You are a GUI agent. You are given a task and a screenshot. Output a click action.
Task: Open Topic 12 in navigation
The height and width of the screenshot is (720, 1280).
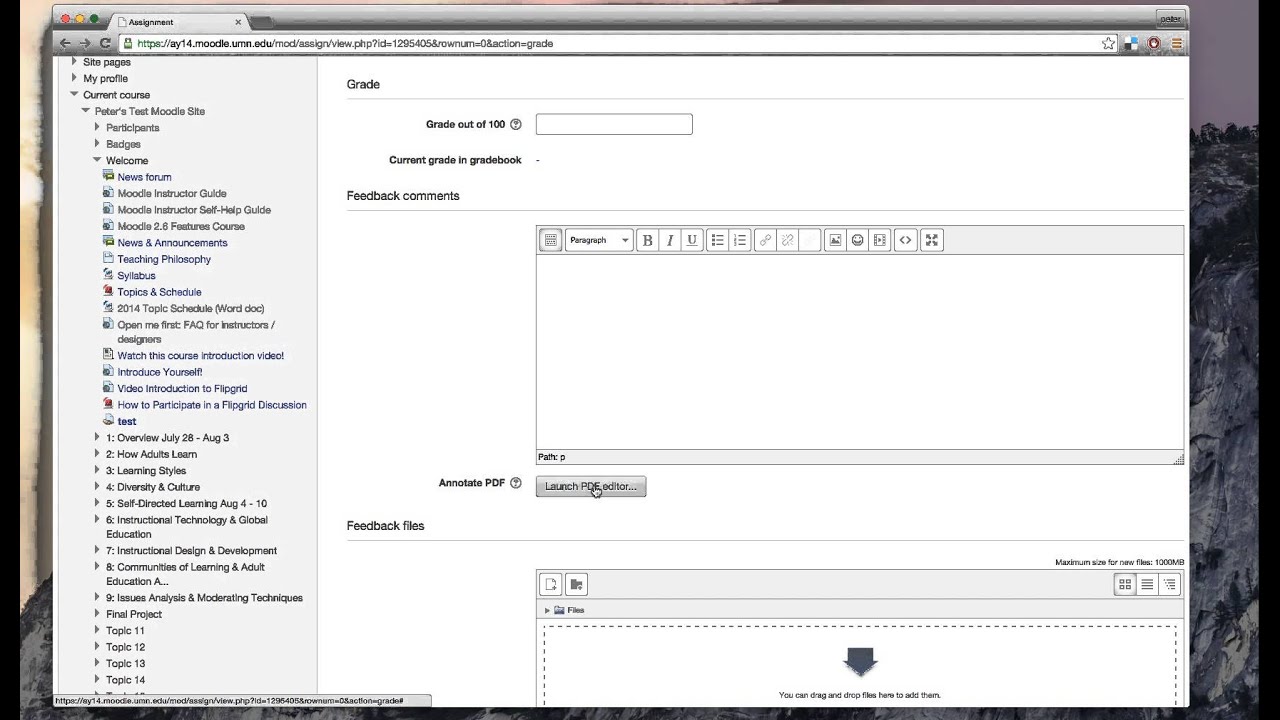126,647
